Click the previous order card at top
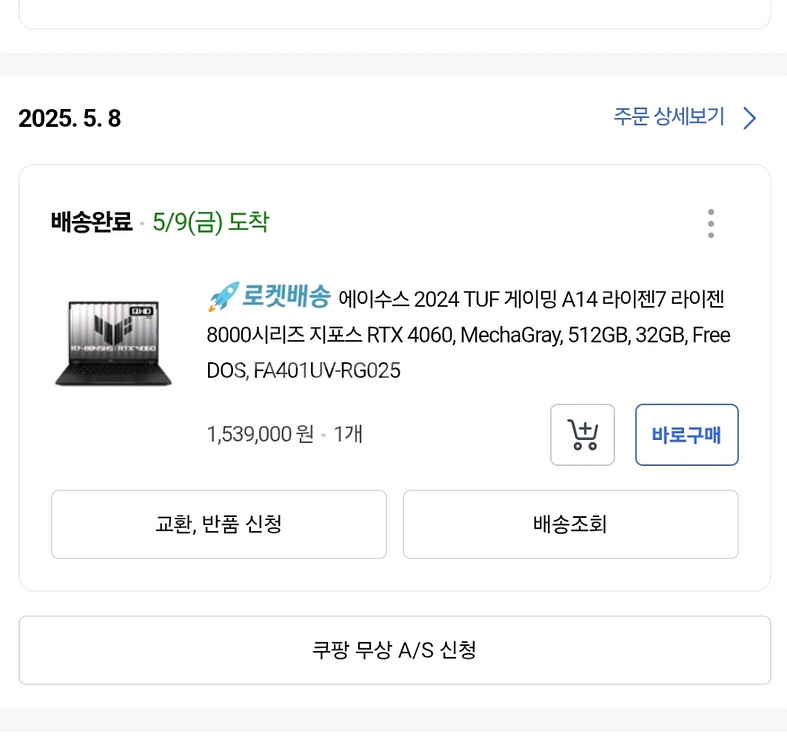The image size is (787, 750). [394, 13]
